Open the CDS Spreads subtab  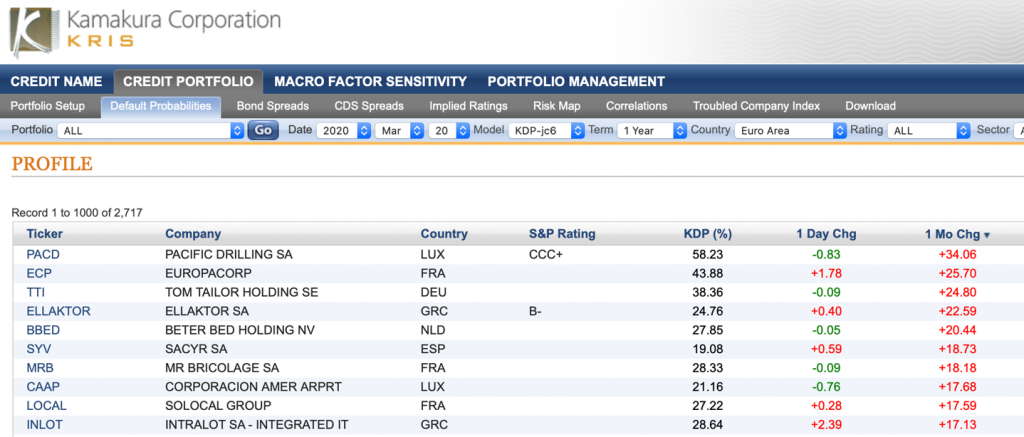(369, 106)
